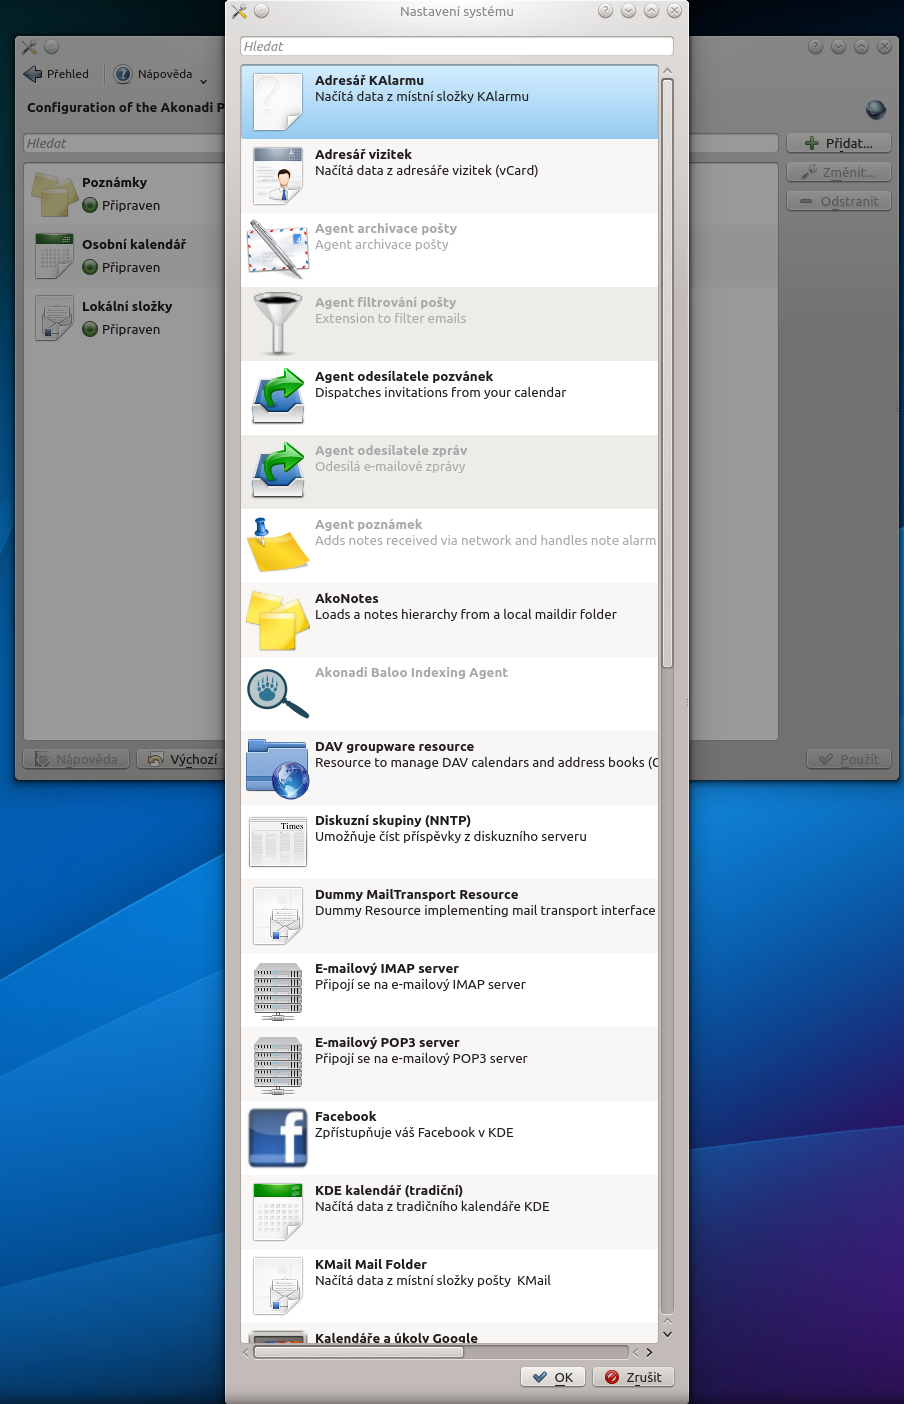Click the Akonadi Baloo Indexing Agent magnifier icon
The image size is (904, 1404).
[277, 693]
